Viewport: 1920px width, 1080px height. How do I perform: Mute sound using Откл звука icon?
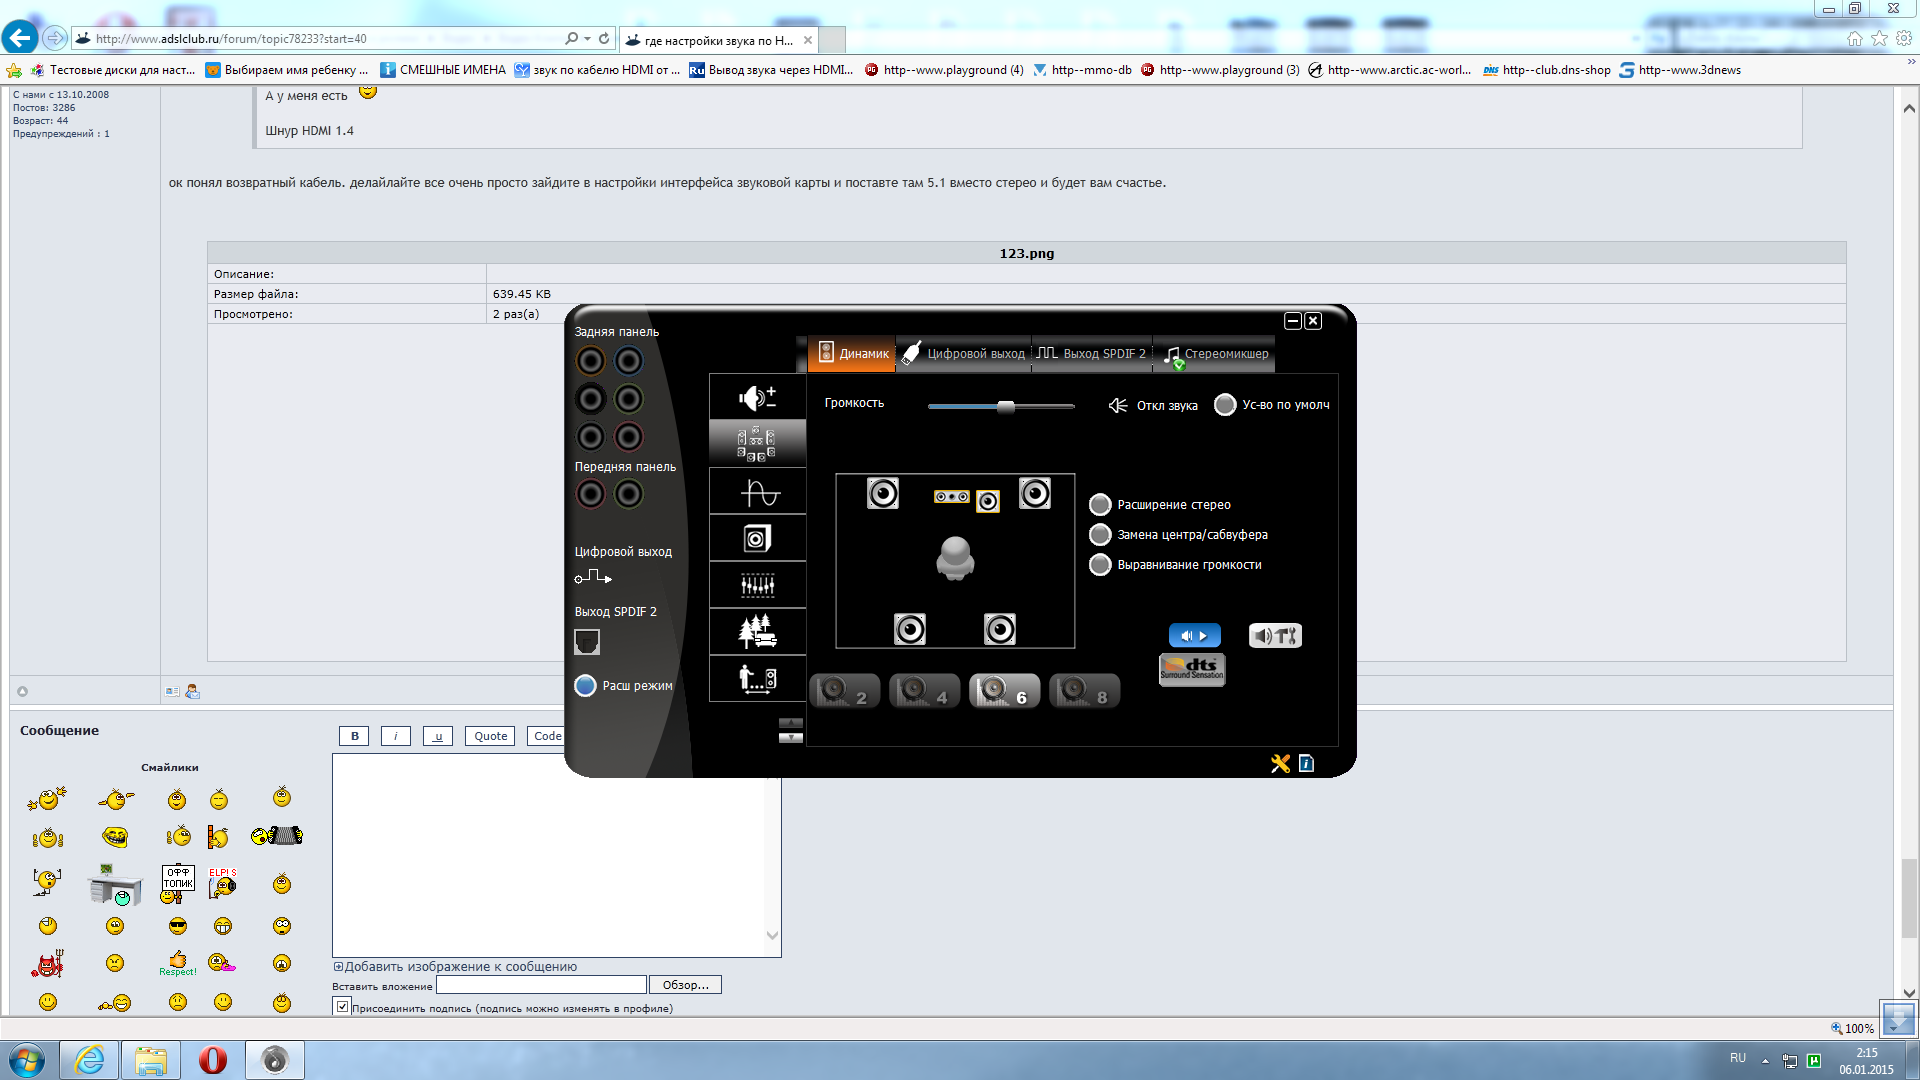click(x=1118, y=405)
